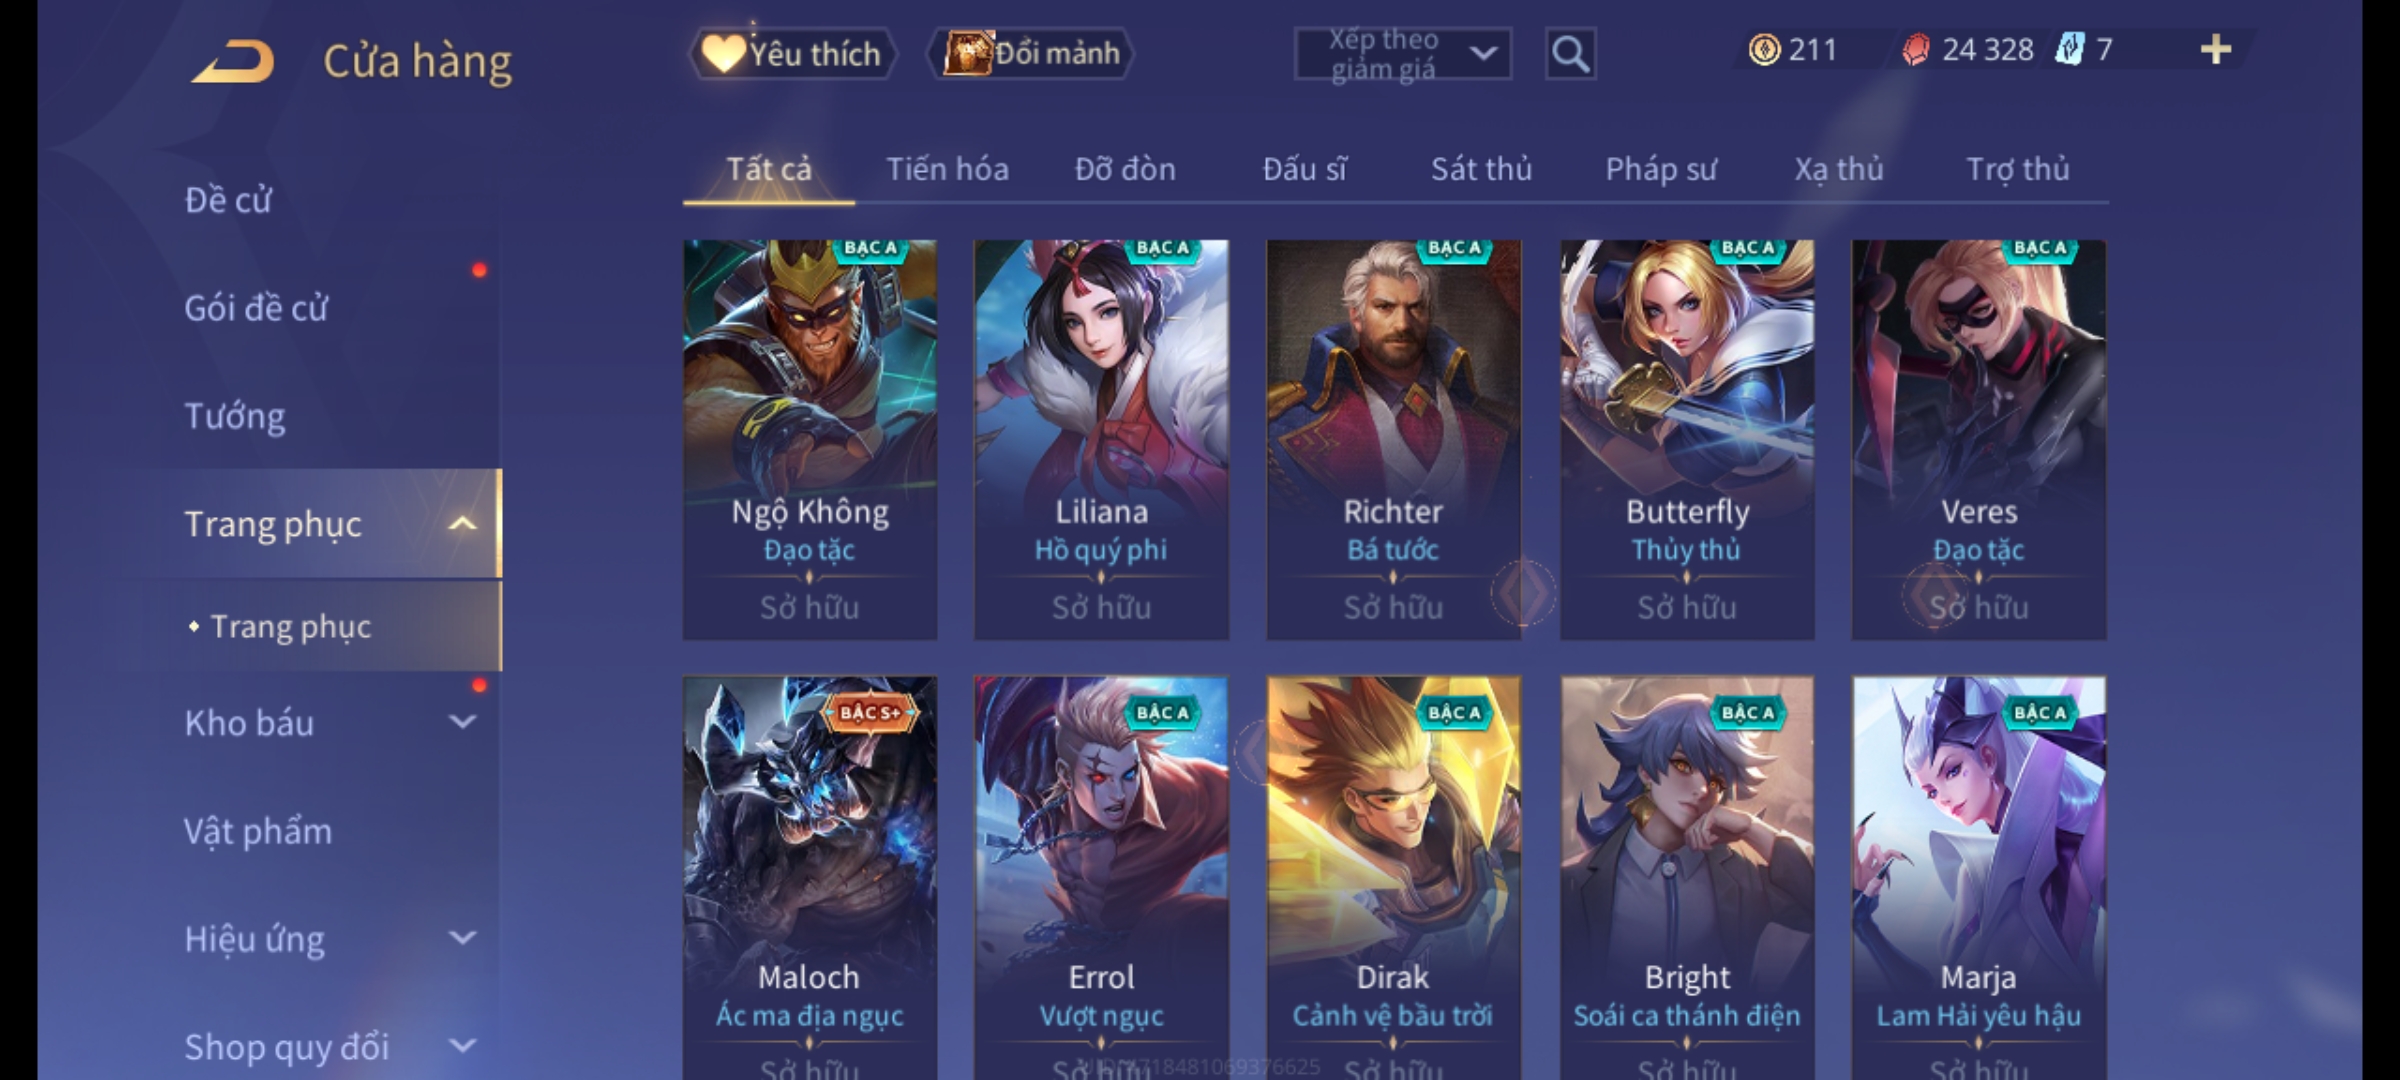
Task: Select the Liliana Hồ quý phi skin card
Action: point(1101,440)
